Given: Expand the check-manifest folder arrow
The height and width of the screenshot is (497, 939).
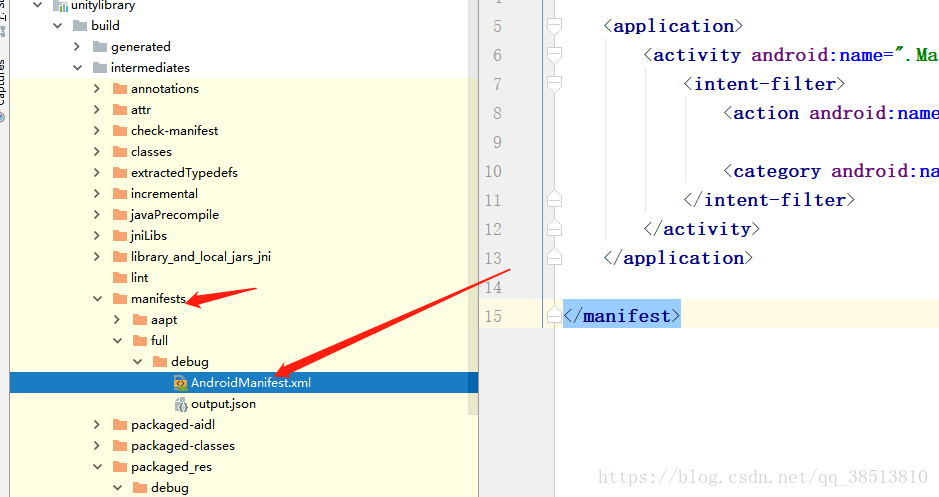Looking at the screenshot, I should [97, 131].
